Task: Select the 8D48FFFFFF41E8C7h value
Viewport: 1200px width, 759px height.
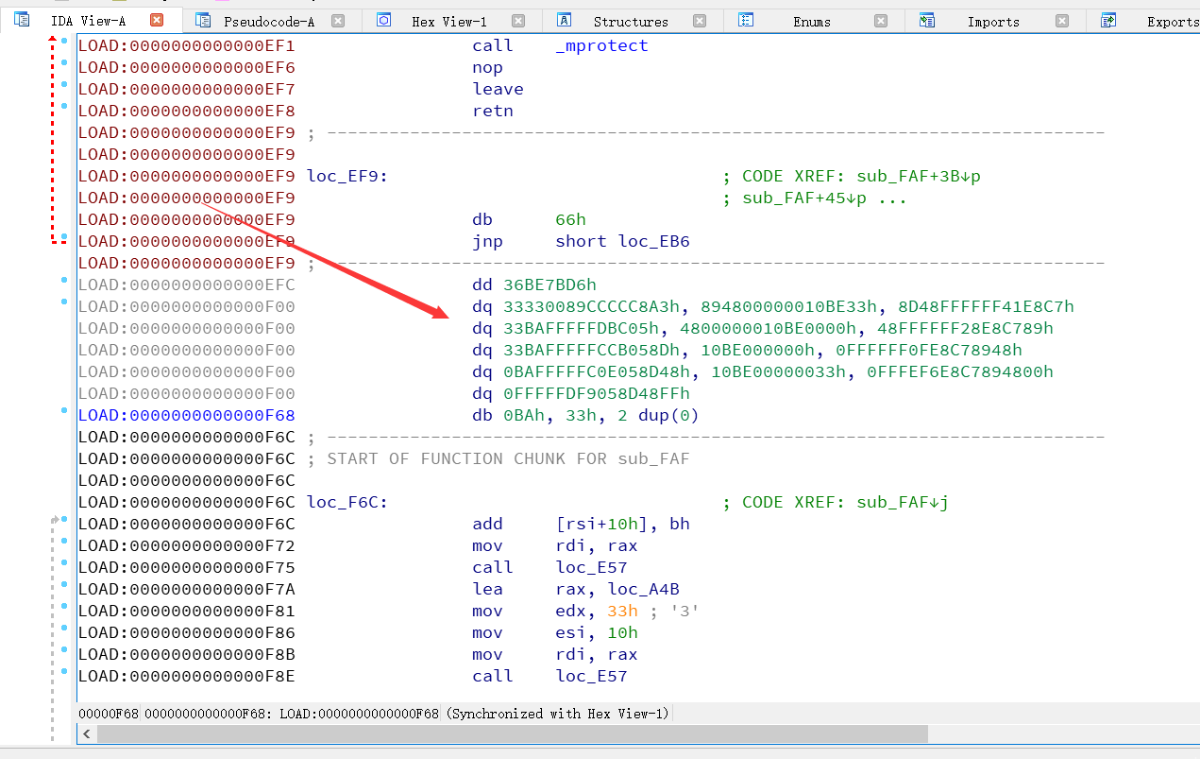Action: pos(985,306)
